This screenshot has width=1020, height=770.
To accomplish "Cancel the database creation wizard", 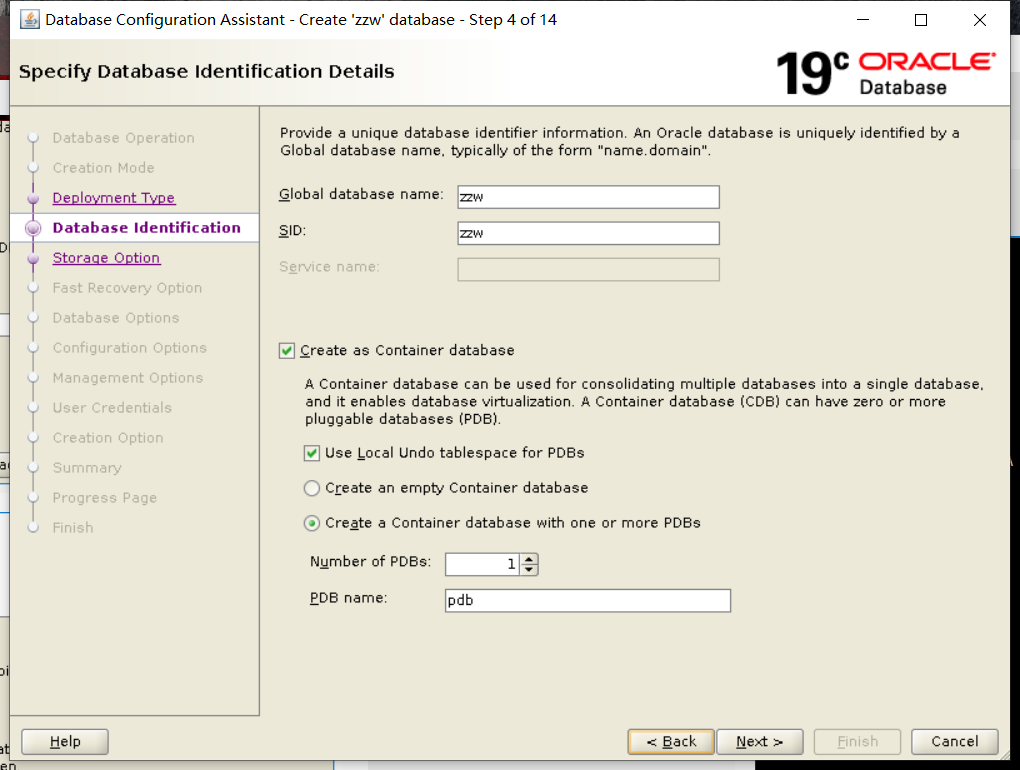I will [954, 741].
